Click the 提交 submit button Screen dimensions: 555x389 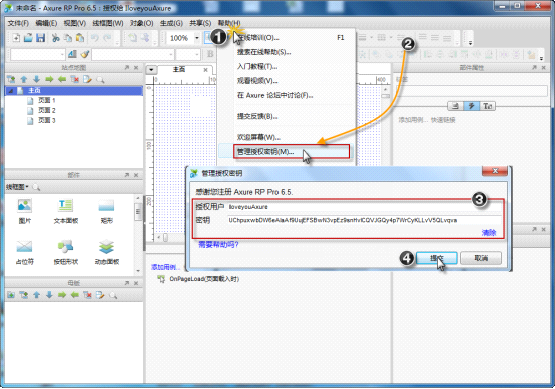437,258
